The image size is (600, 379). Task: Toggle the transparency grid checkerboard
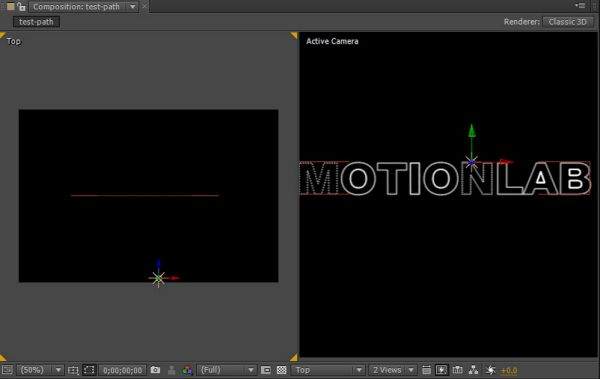[282, 370]
